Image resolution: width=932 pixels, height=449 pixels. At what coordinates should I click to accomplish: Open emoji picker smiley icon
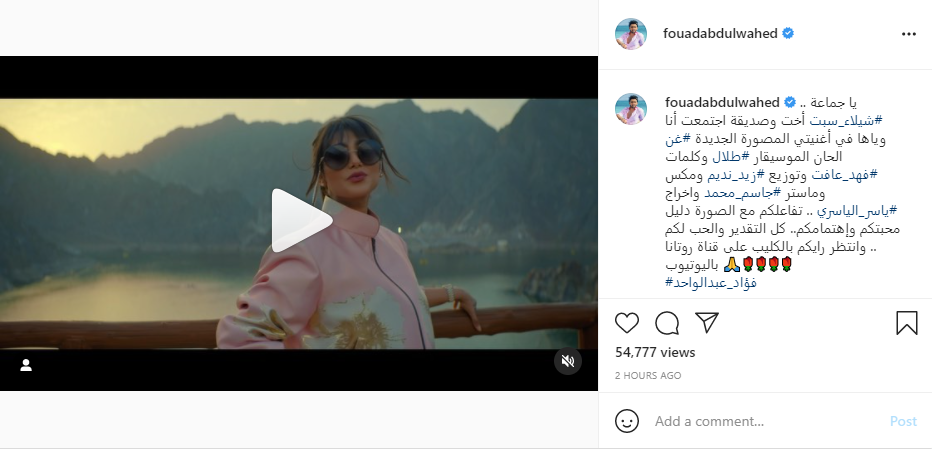pyautogui.click(x=626, y=421)
